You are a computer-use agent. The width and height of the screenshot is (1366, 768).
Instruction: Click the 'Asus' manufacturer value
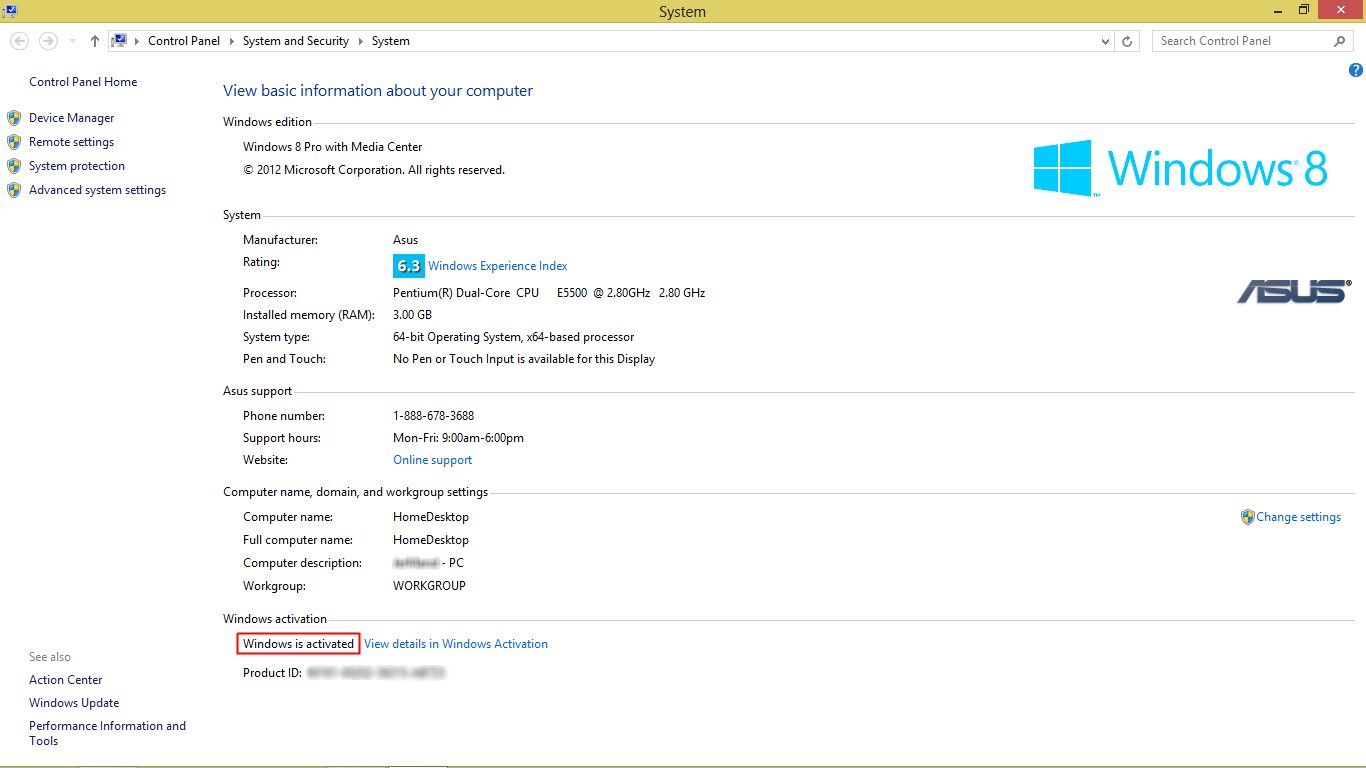tap(406, 240)
